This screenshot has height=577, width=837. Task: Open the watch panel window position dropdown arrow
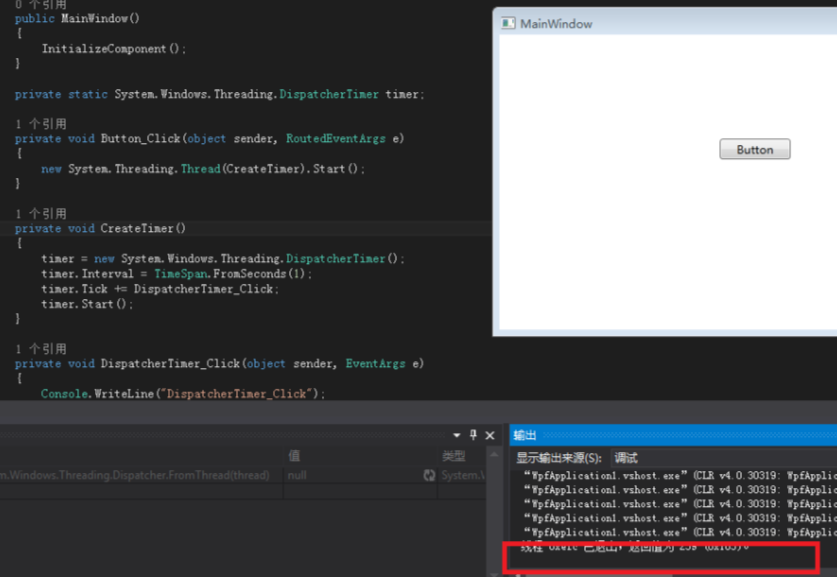[x=456, y=436]
